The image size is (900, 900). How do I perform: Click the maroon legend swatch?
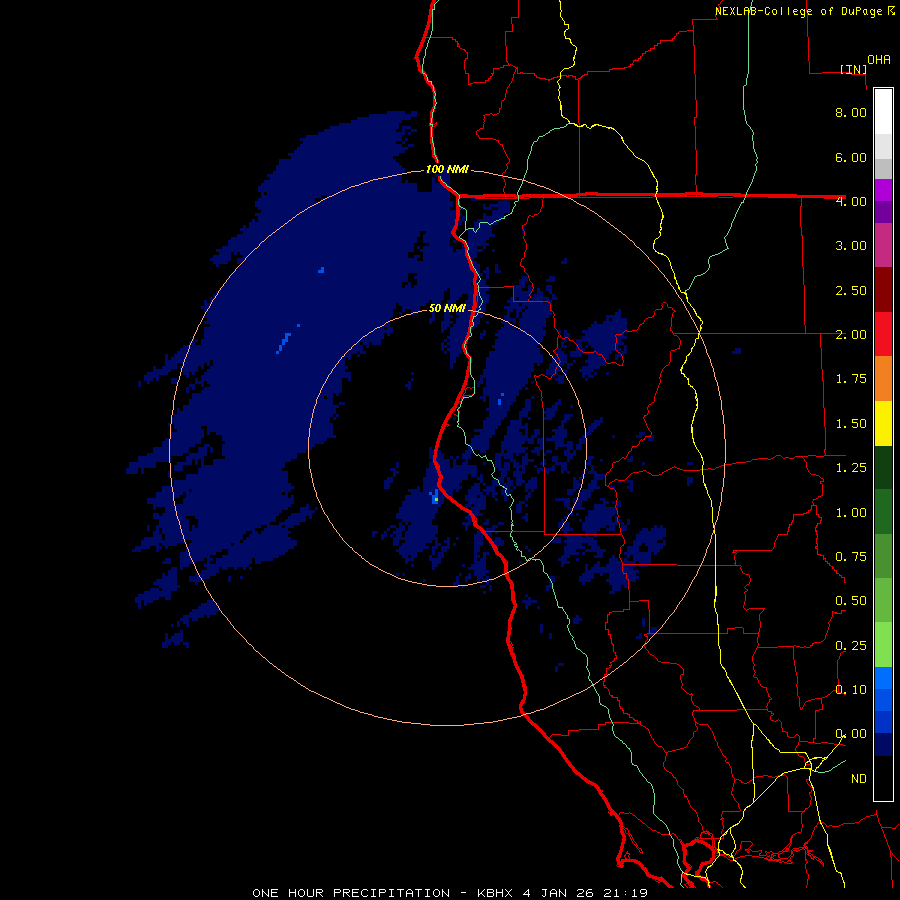883,290
